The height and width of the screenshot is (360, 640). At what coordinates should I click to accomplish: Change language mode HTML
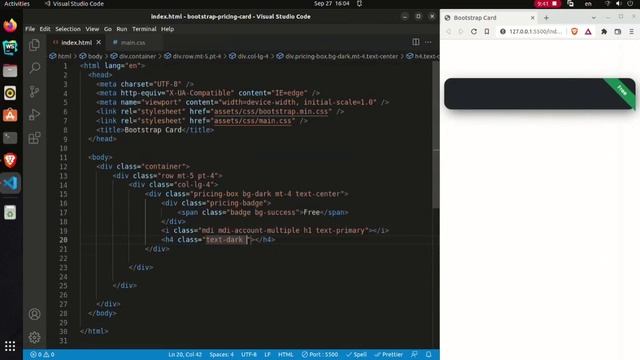285,354
